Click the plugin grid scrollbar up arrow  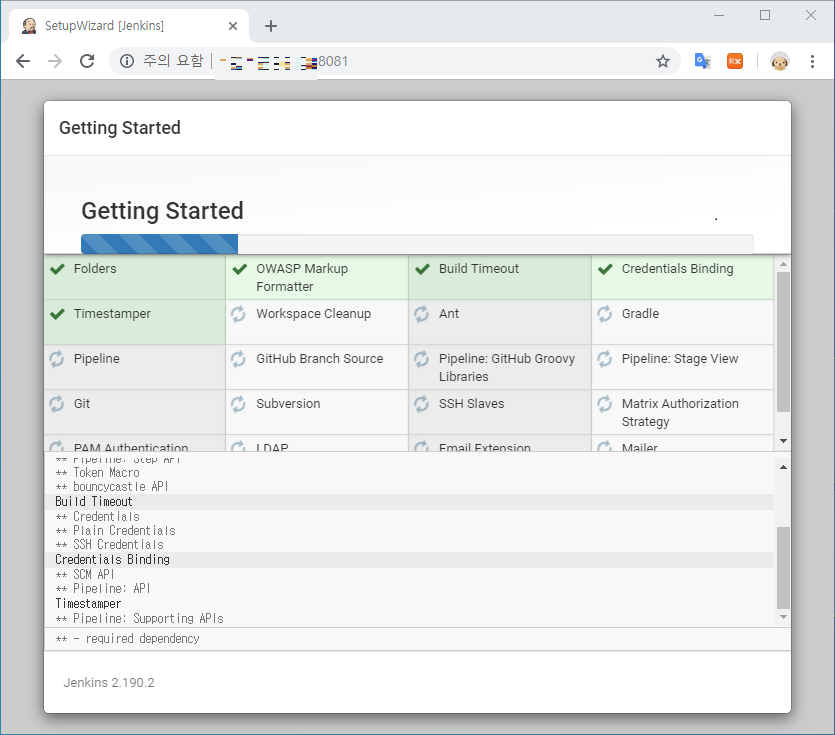pyautogui.click(x=783, y=264)
